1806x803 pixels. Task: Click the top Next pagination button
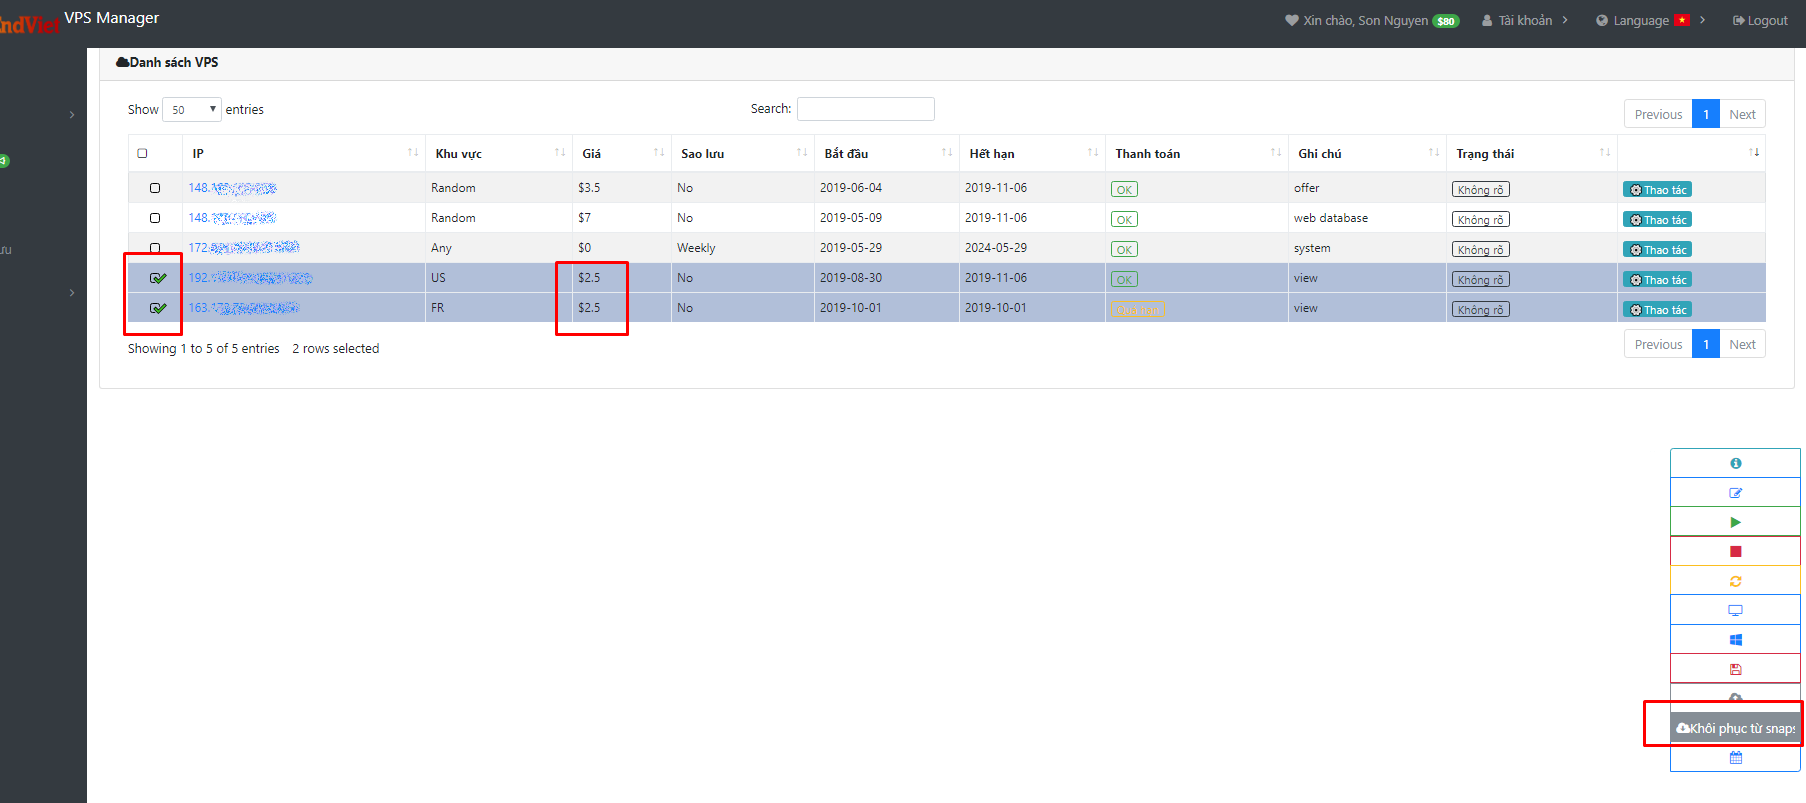pos(1742,114)
